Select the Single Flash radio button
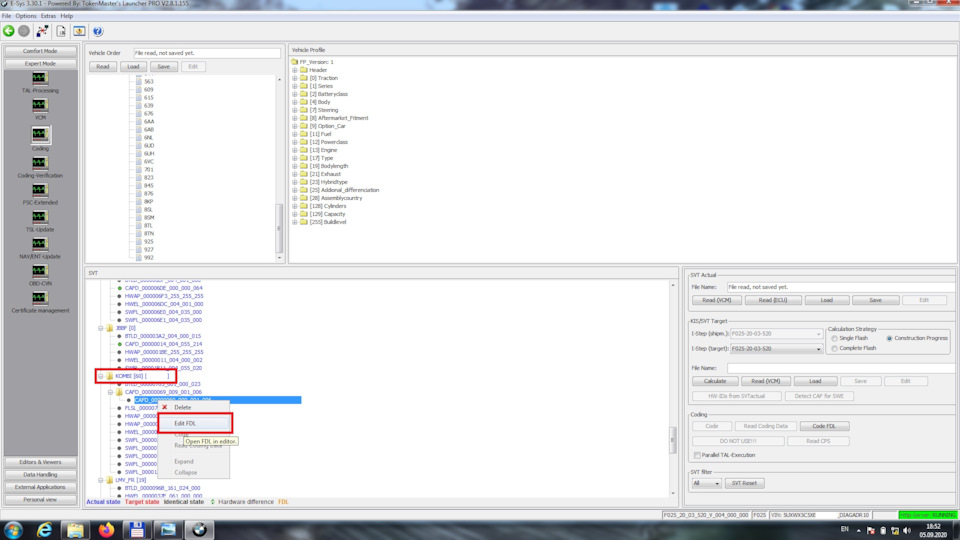960x540 pixels. coord(834,339)
